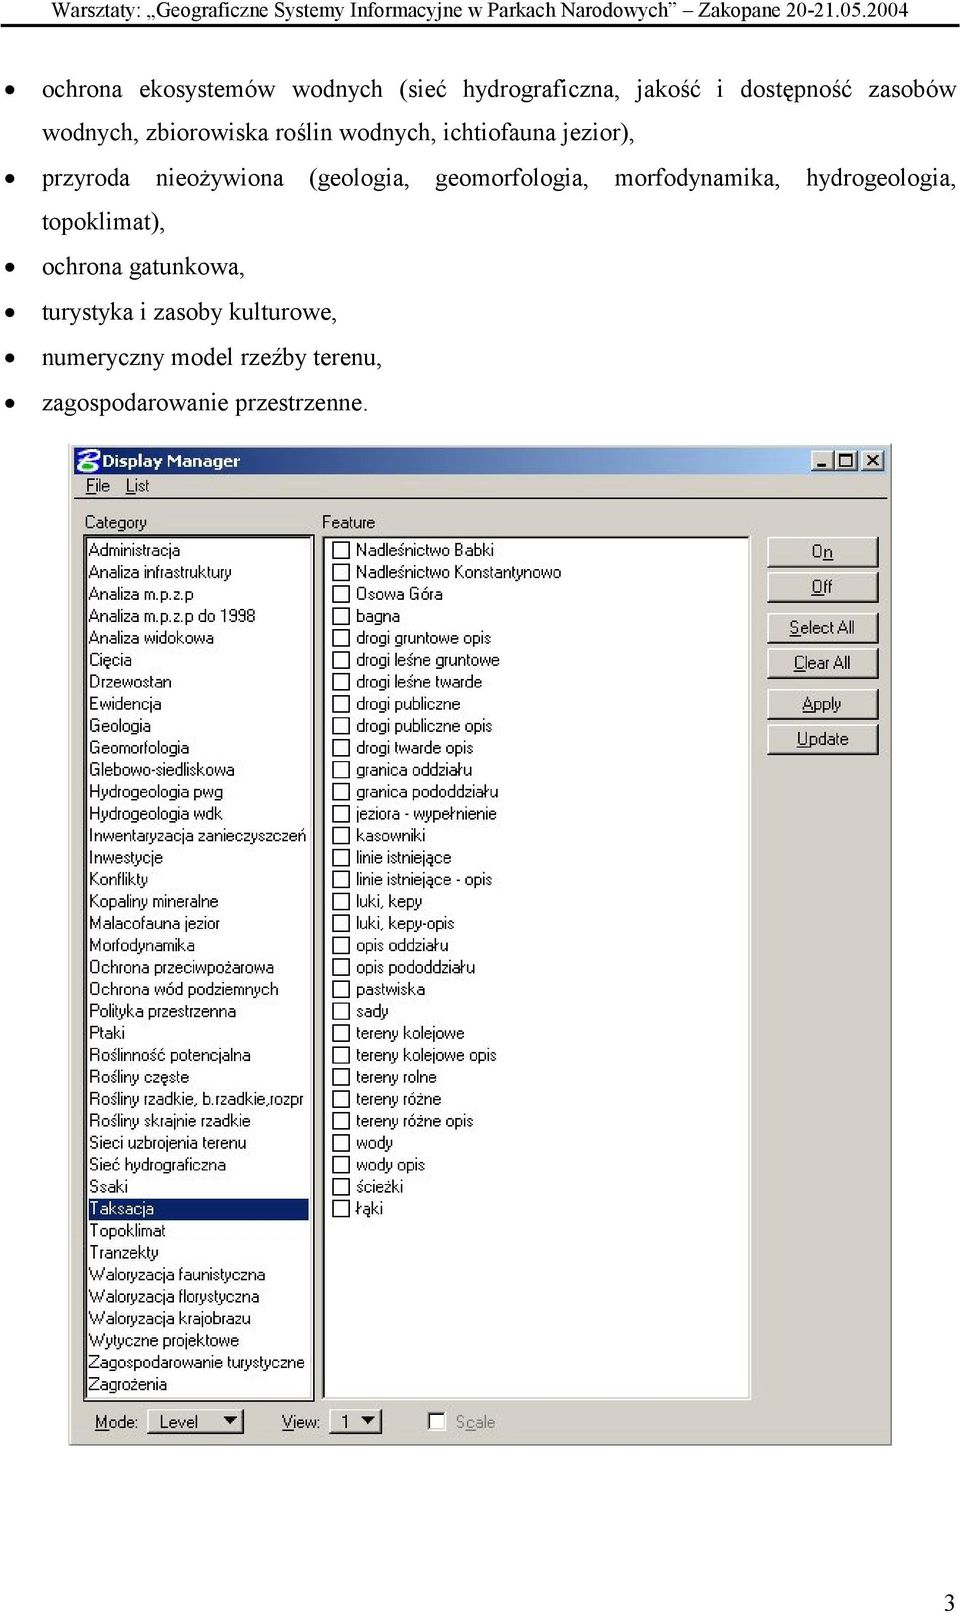Select Ochrona przeciwpożarowa category
This screenshot has width=960, height=1613.
point(181,968)
